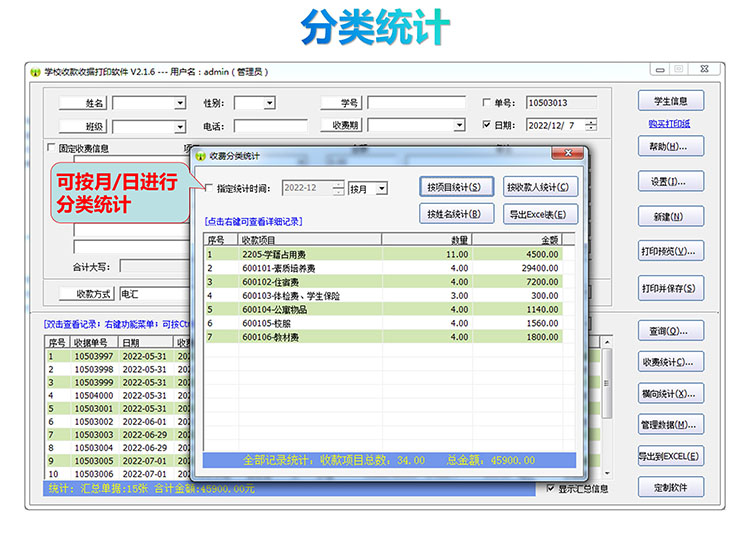Click 按项目统计(S) button

[456, 187]
